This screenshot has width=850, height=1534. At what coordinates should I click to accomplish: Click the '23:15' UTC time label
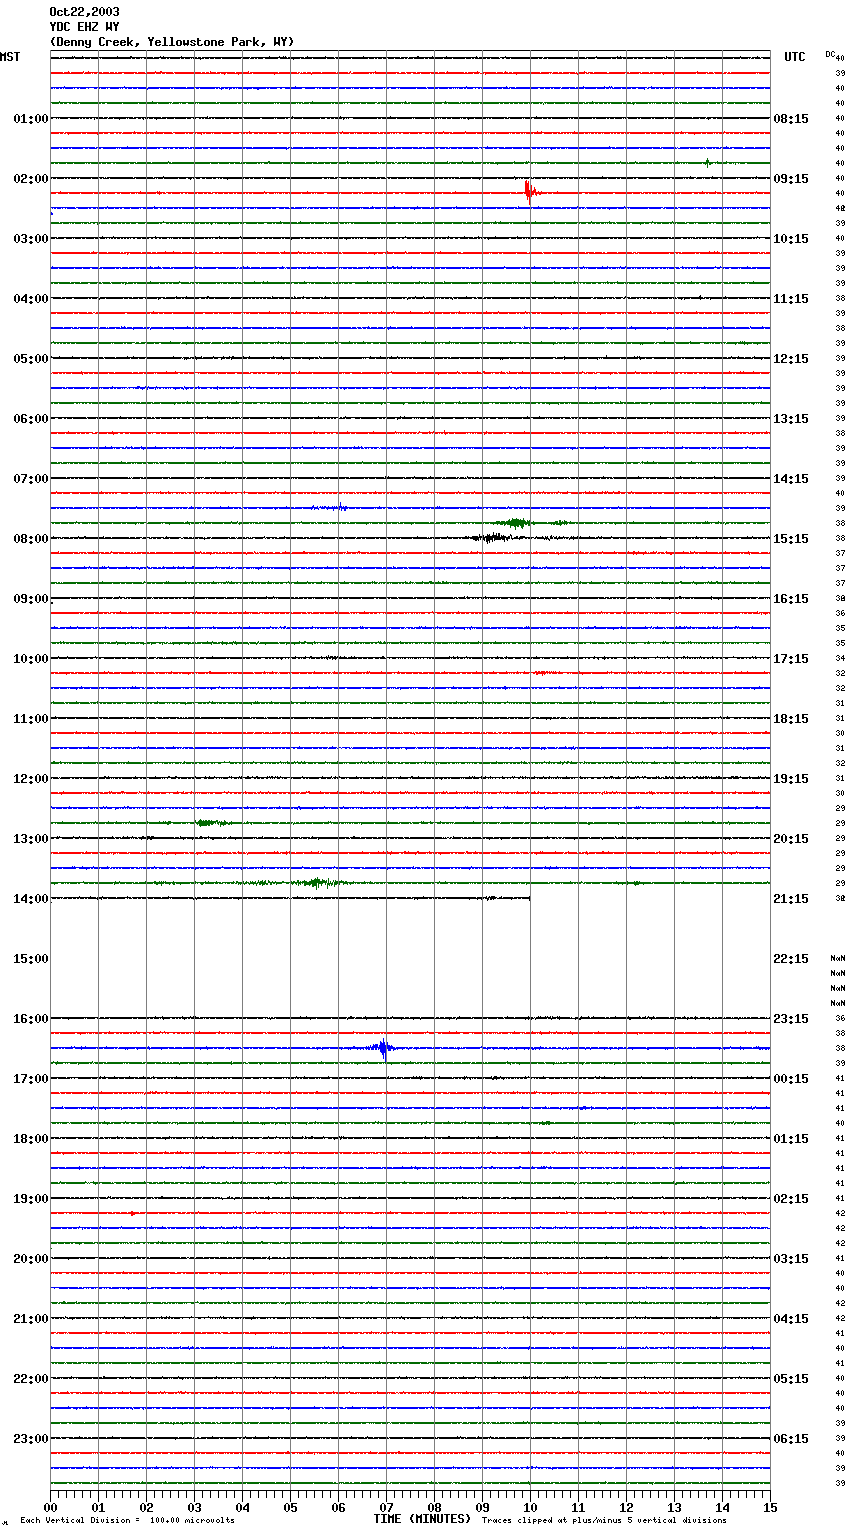791,1018
